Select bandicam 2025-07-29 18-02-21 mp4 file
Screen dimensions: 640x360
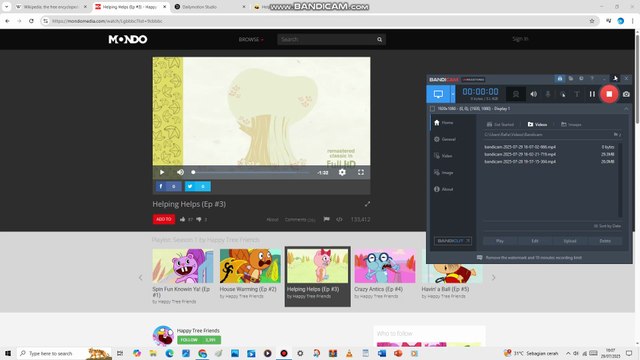(550, 154)
